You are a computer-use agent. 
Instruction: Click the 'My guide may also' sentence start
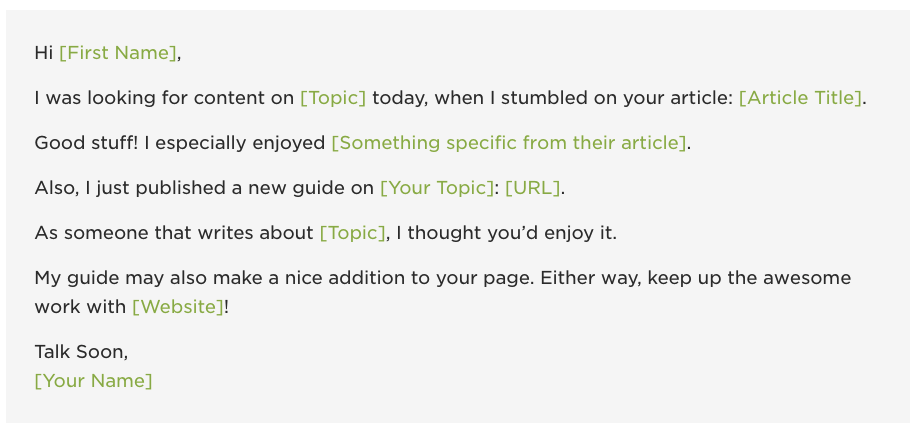point(120,278)
